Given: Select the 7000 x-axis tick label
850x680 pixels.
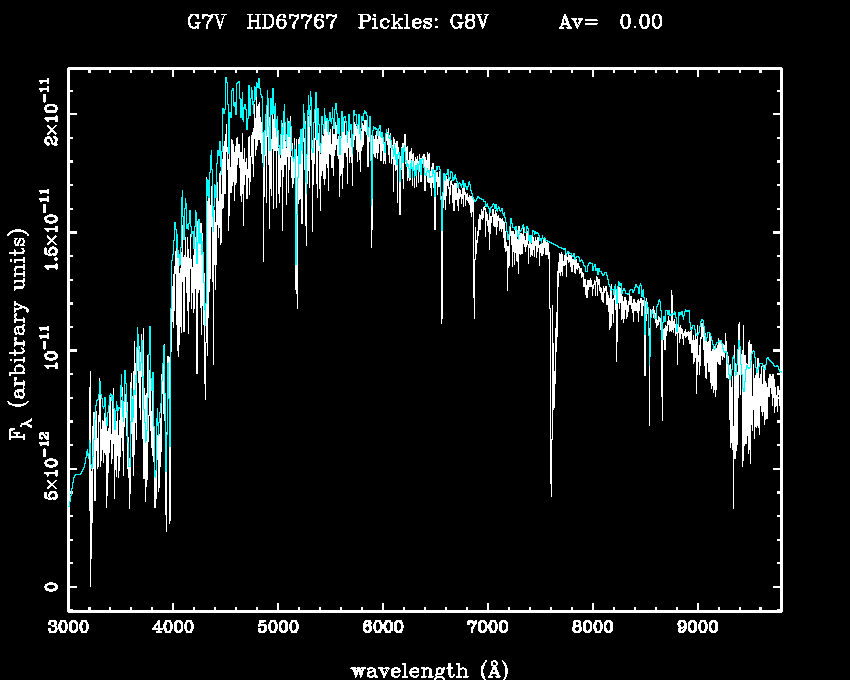Looking at the screenshot, I should (488, 628).
